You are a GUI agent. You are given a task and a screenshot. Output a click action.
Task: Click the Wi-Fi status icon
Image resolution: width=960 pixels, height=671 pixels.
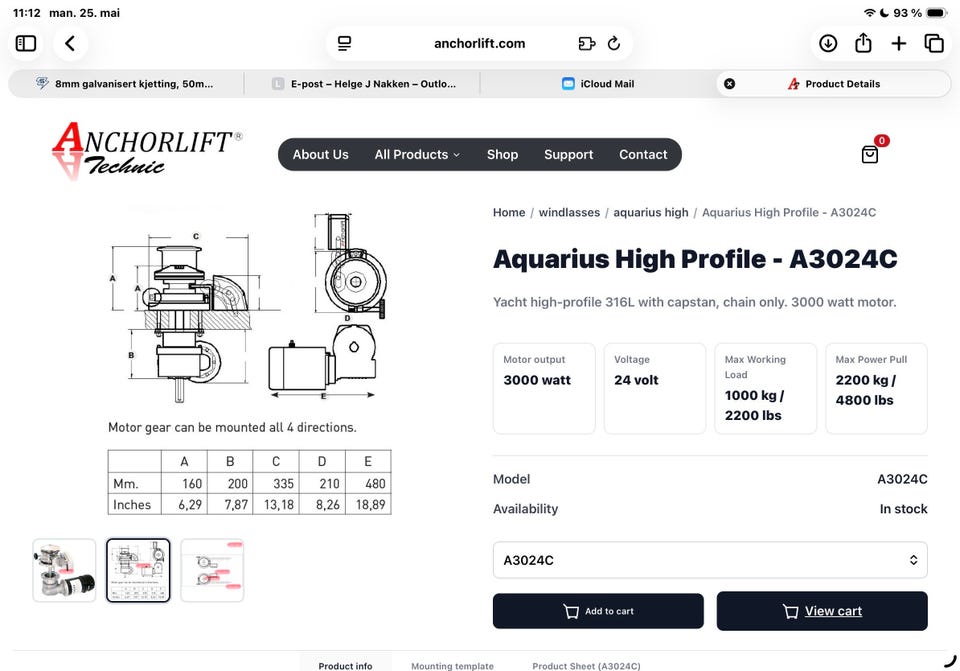(869, 12)
